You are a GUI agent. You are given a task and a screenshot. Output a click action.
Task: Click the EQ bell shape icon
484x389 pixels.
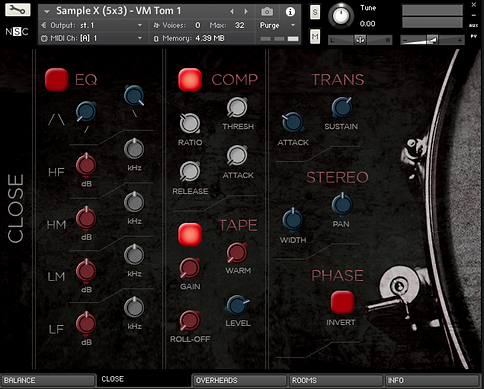56,119
